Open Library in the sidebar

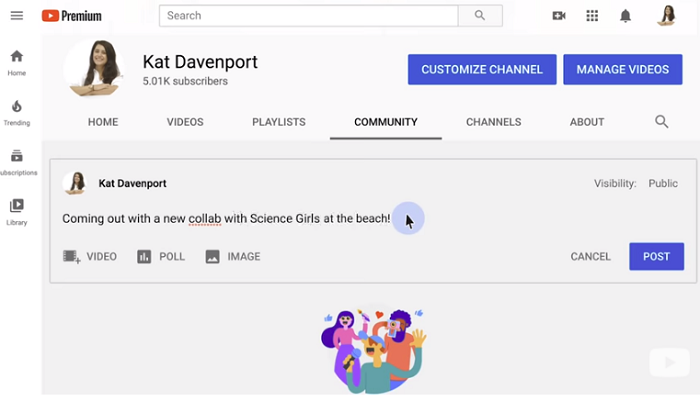[17, 211]
